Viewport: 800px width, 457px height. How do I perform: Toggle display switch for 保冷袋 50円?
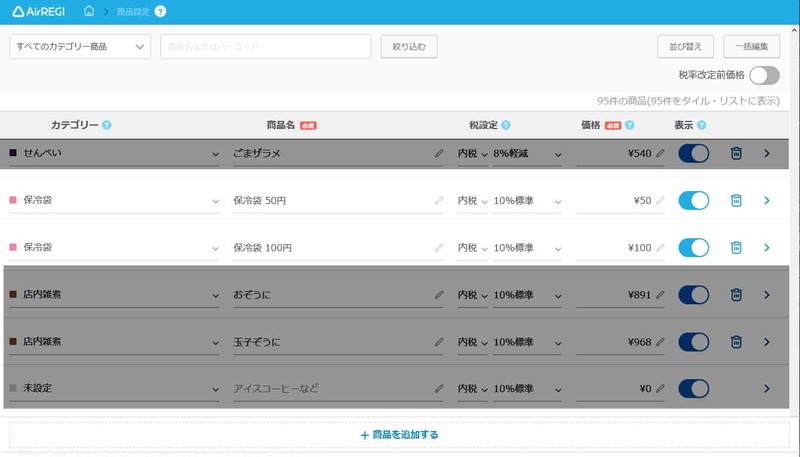tap(693, 200)
